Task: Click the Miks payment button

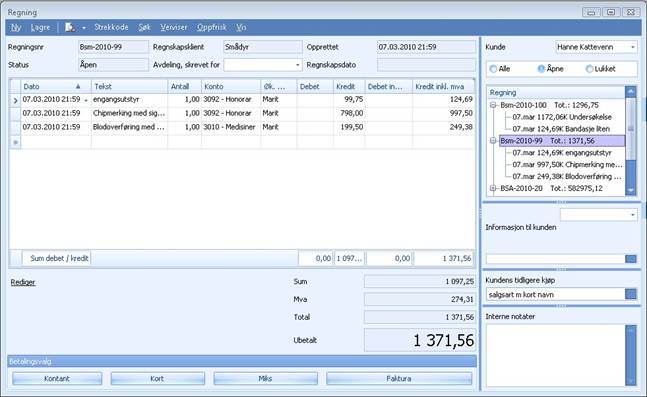Action: click(x=265, y=378)
